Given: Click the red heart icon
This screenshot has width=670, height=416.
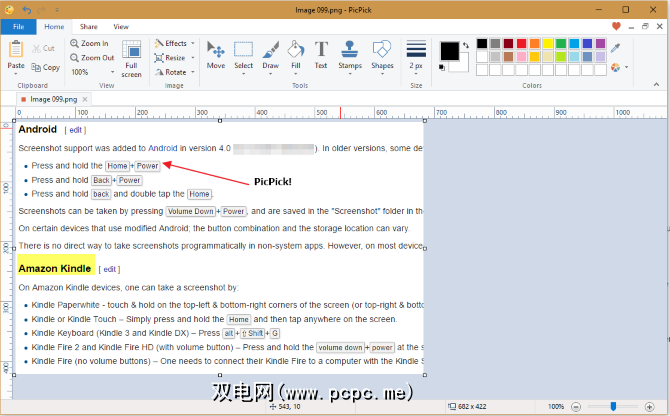Looking at the screenshot, I should click(616, 26).
